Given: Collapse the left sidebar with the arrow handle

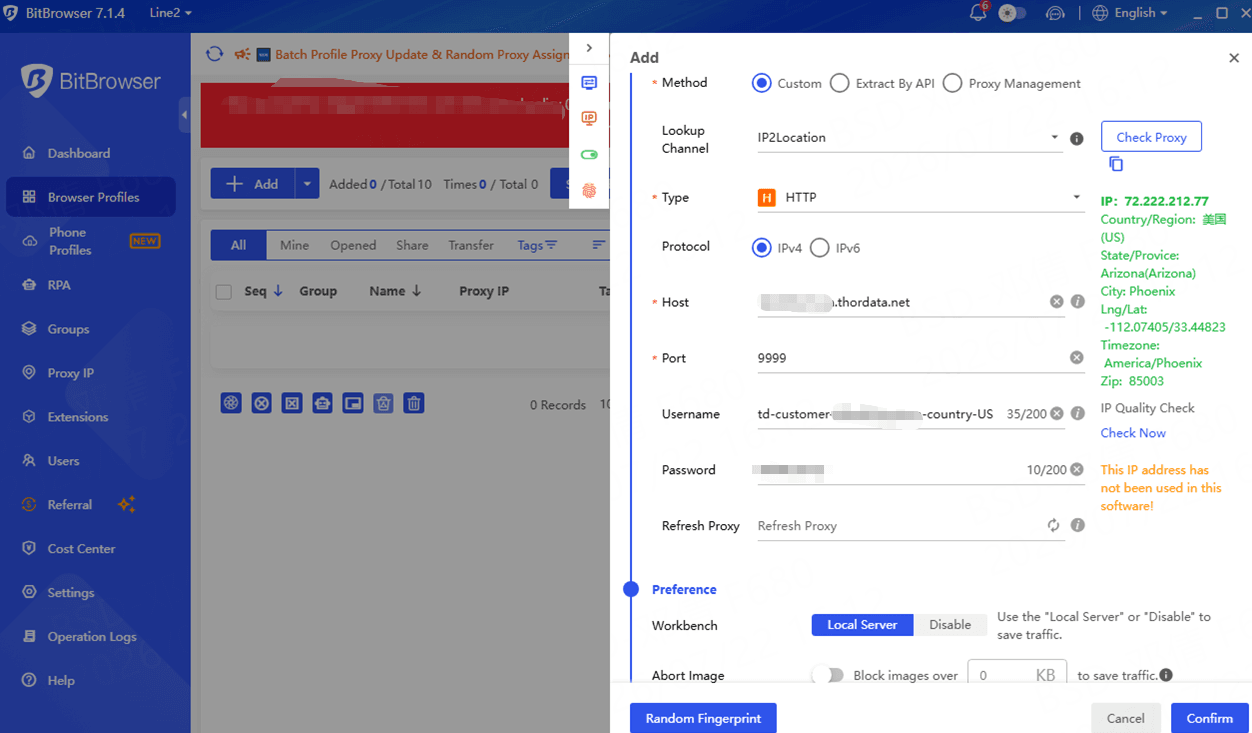Looking at the screenshot, I should tap(185, 115).
